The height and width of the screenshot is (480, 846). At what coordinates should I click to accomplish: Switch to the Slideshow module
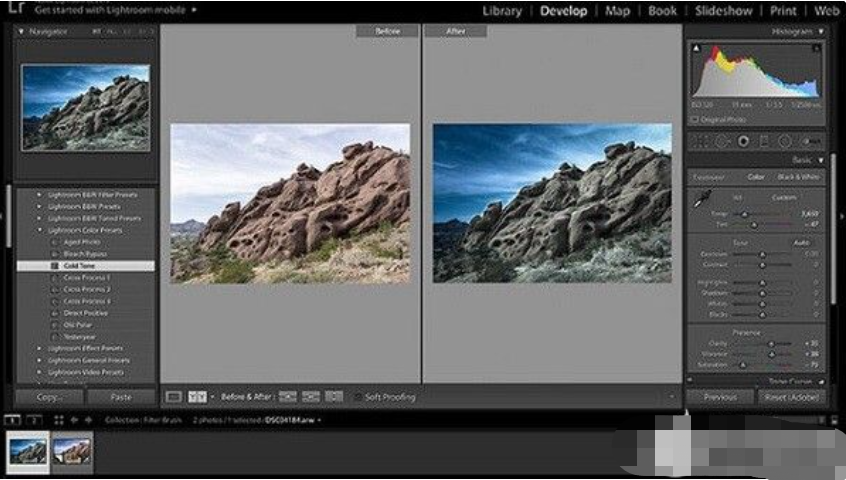[723, 11]
